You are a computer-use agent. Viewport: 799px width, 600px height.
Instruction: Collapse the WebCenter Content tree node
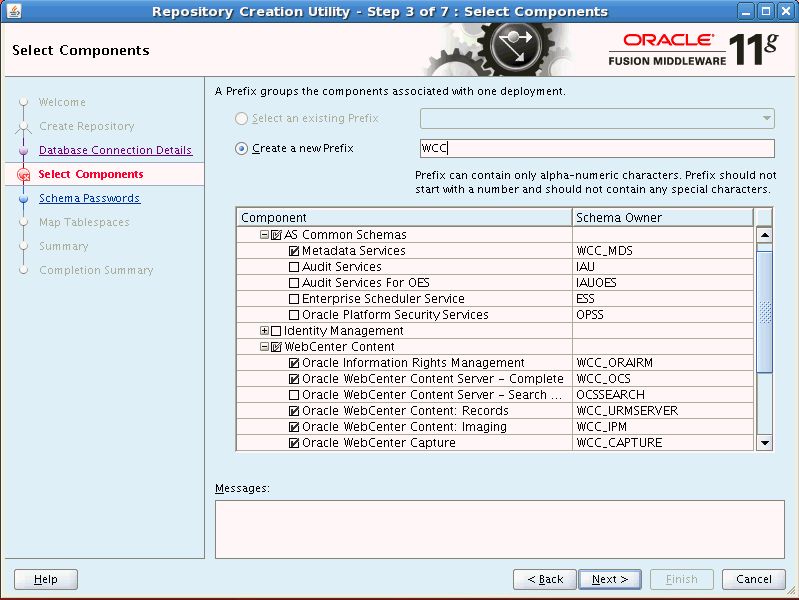[264, 347]
